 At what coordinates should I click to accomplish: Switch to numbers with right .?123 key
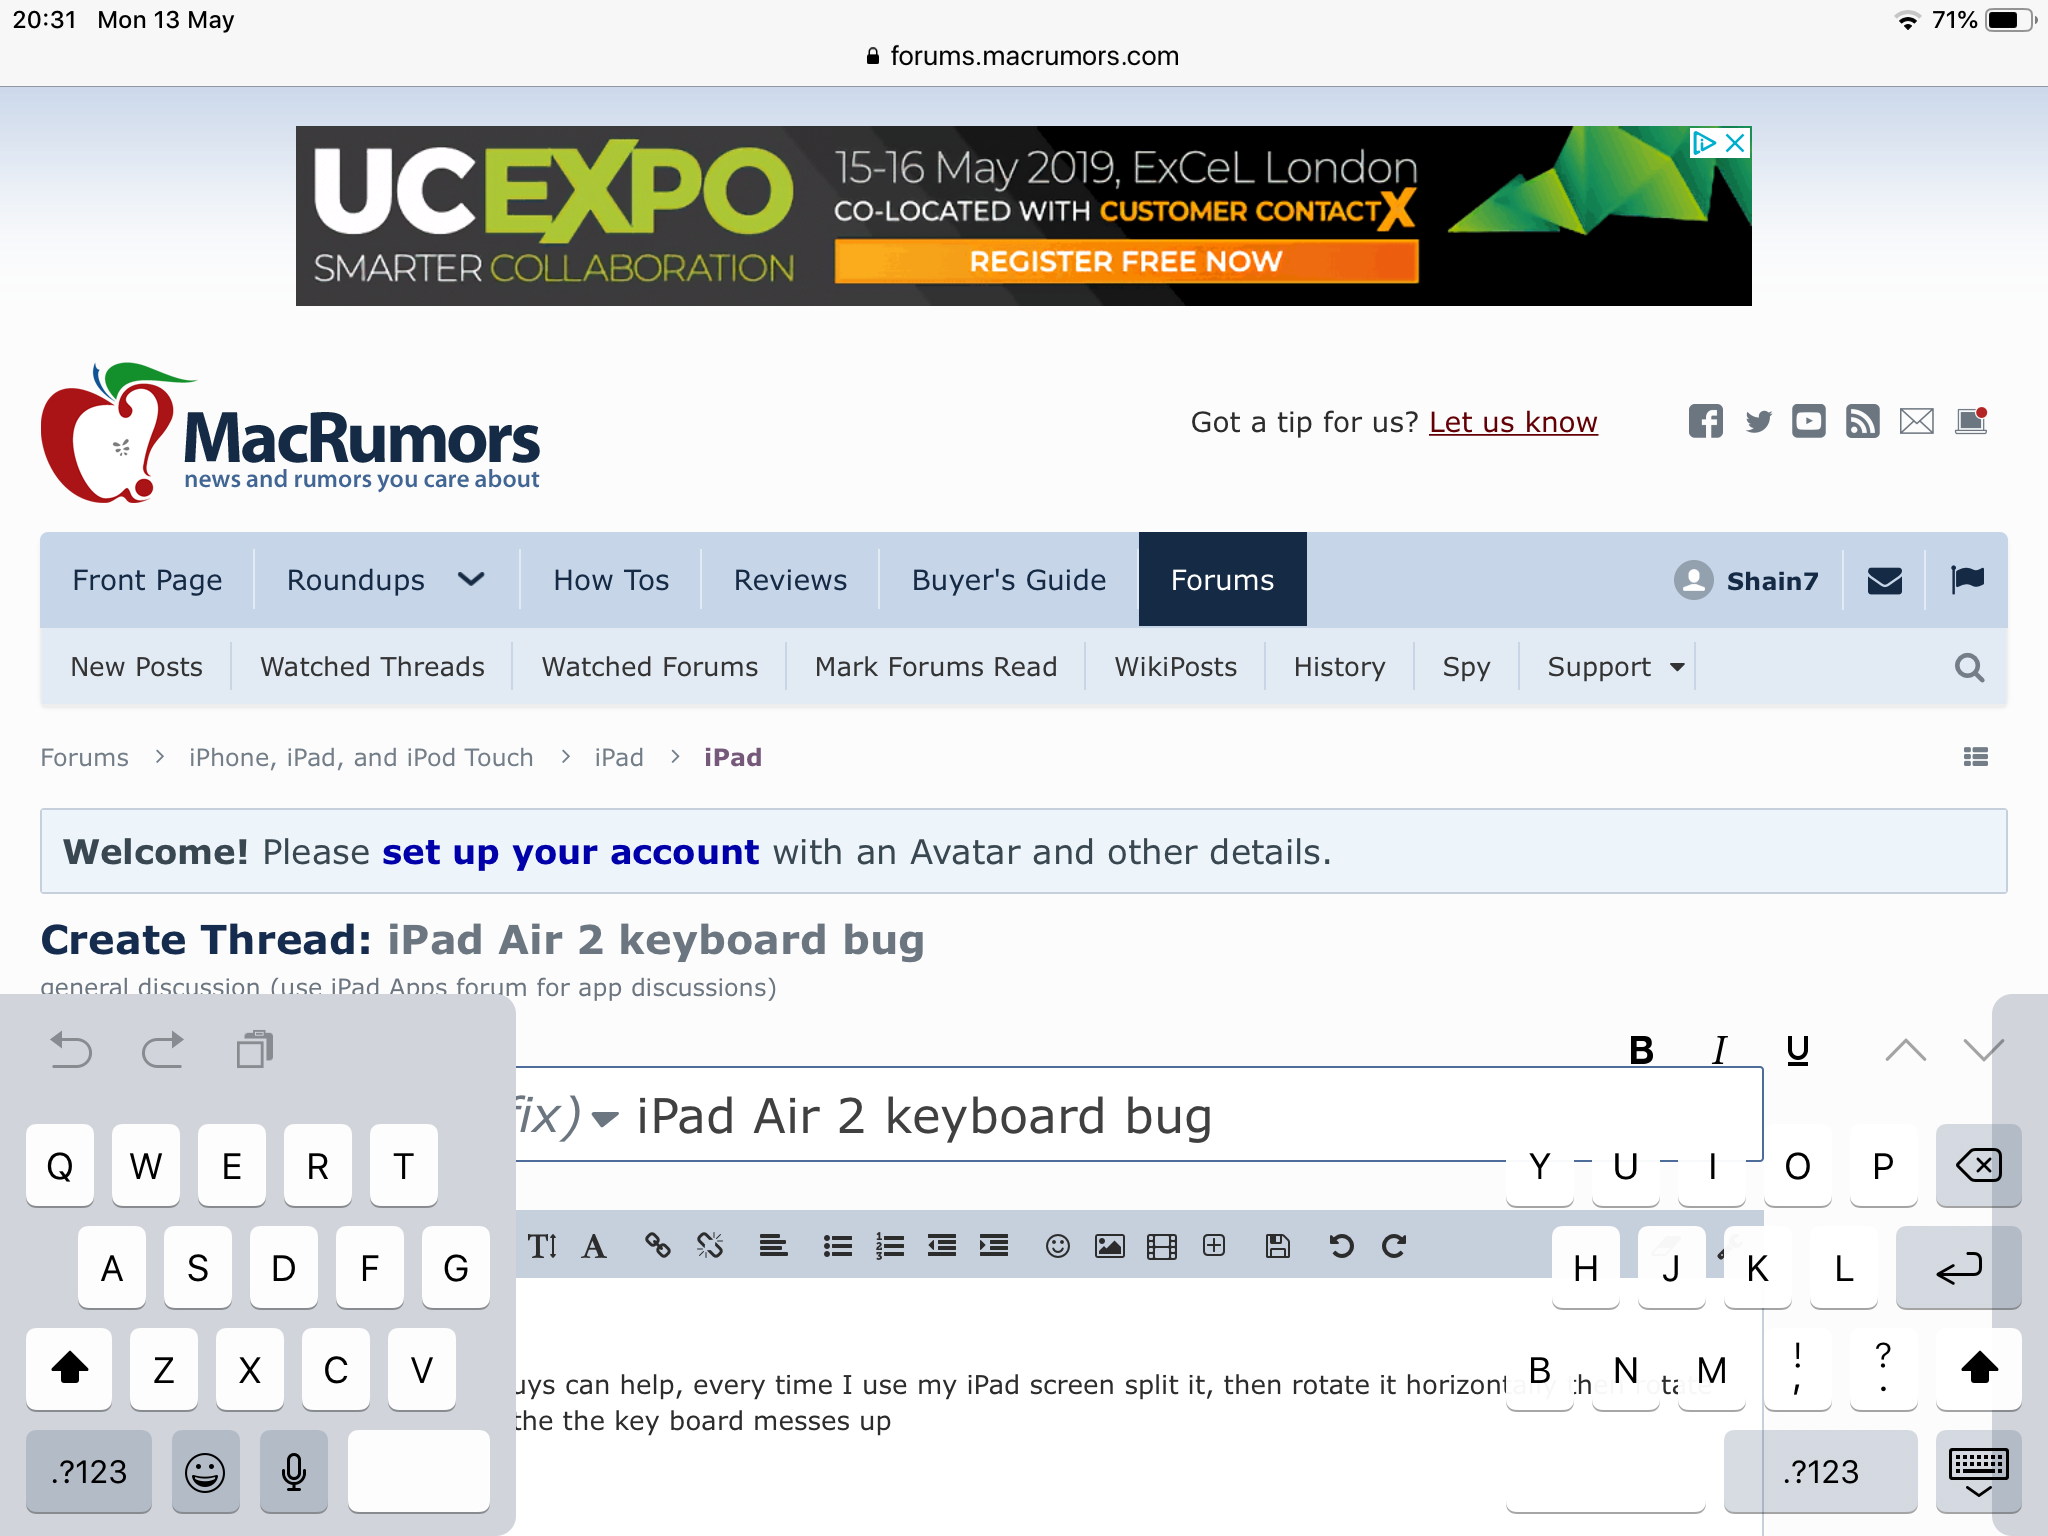tap(1821, 1471)
